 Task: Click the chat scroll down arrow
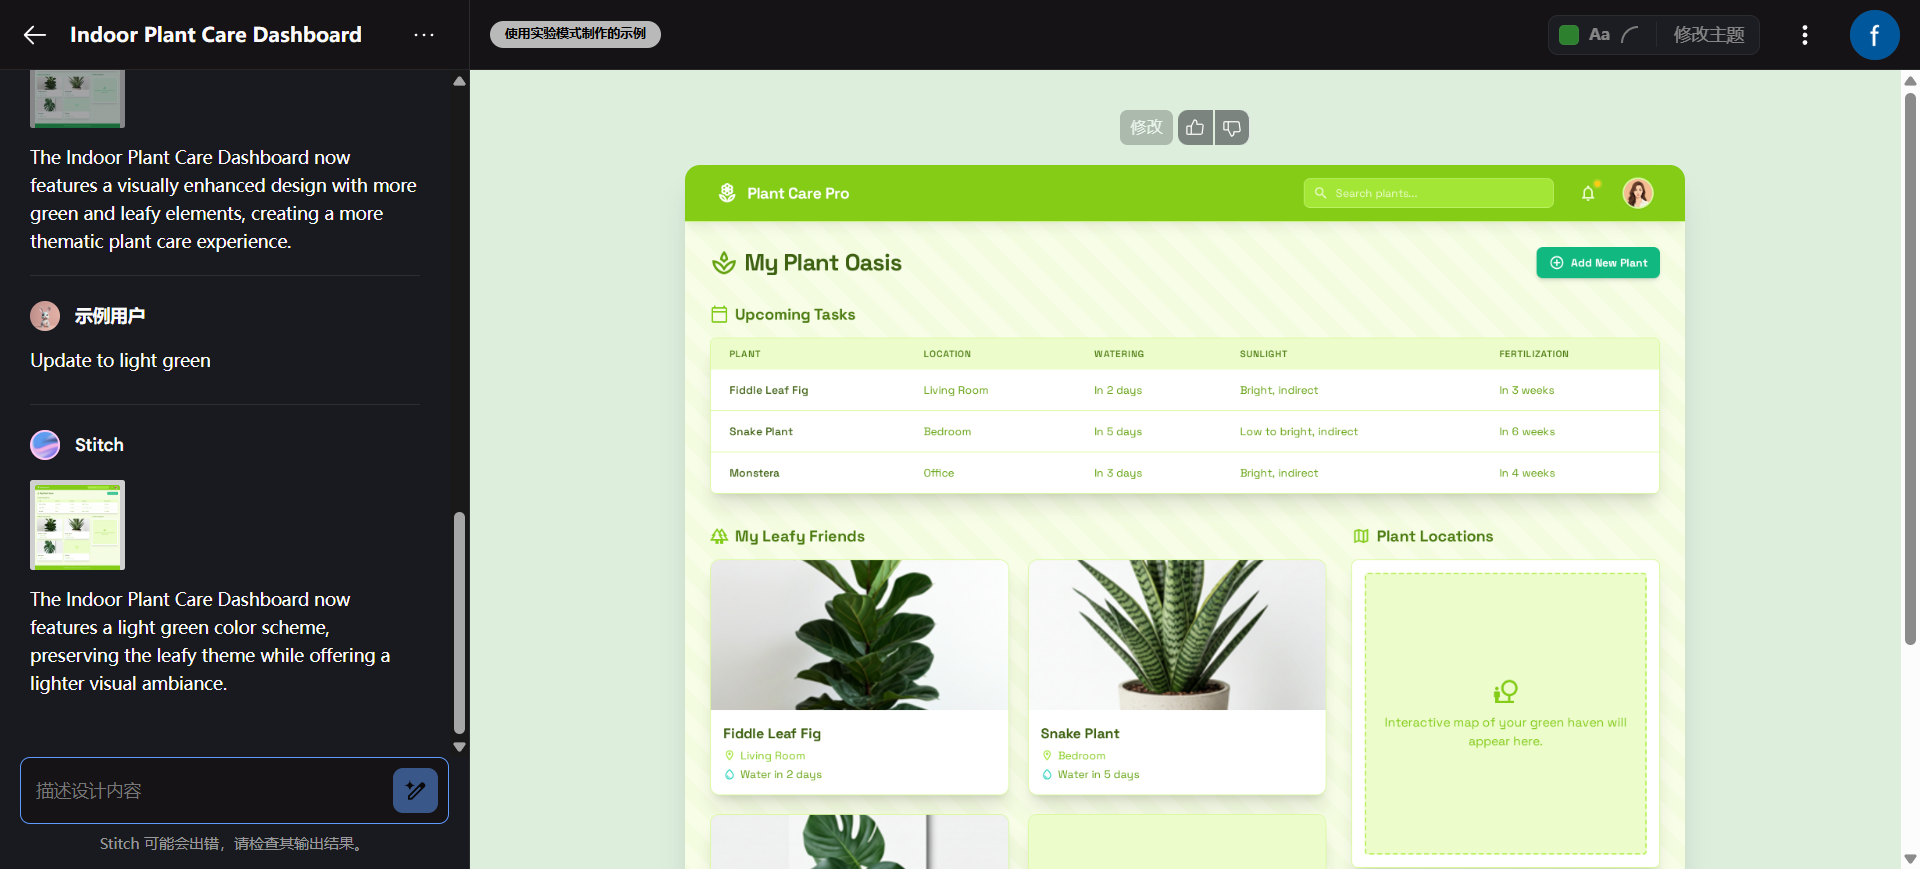coord(459,747)
